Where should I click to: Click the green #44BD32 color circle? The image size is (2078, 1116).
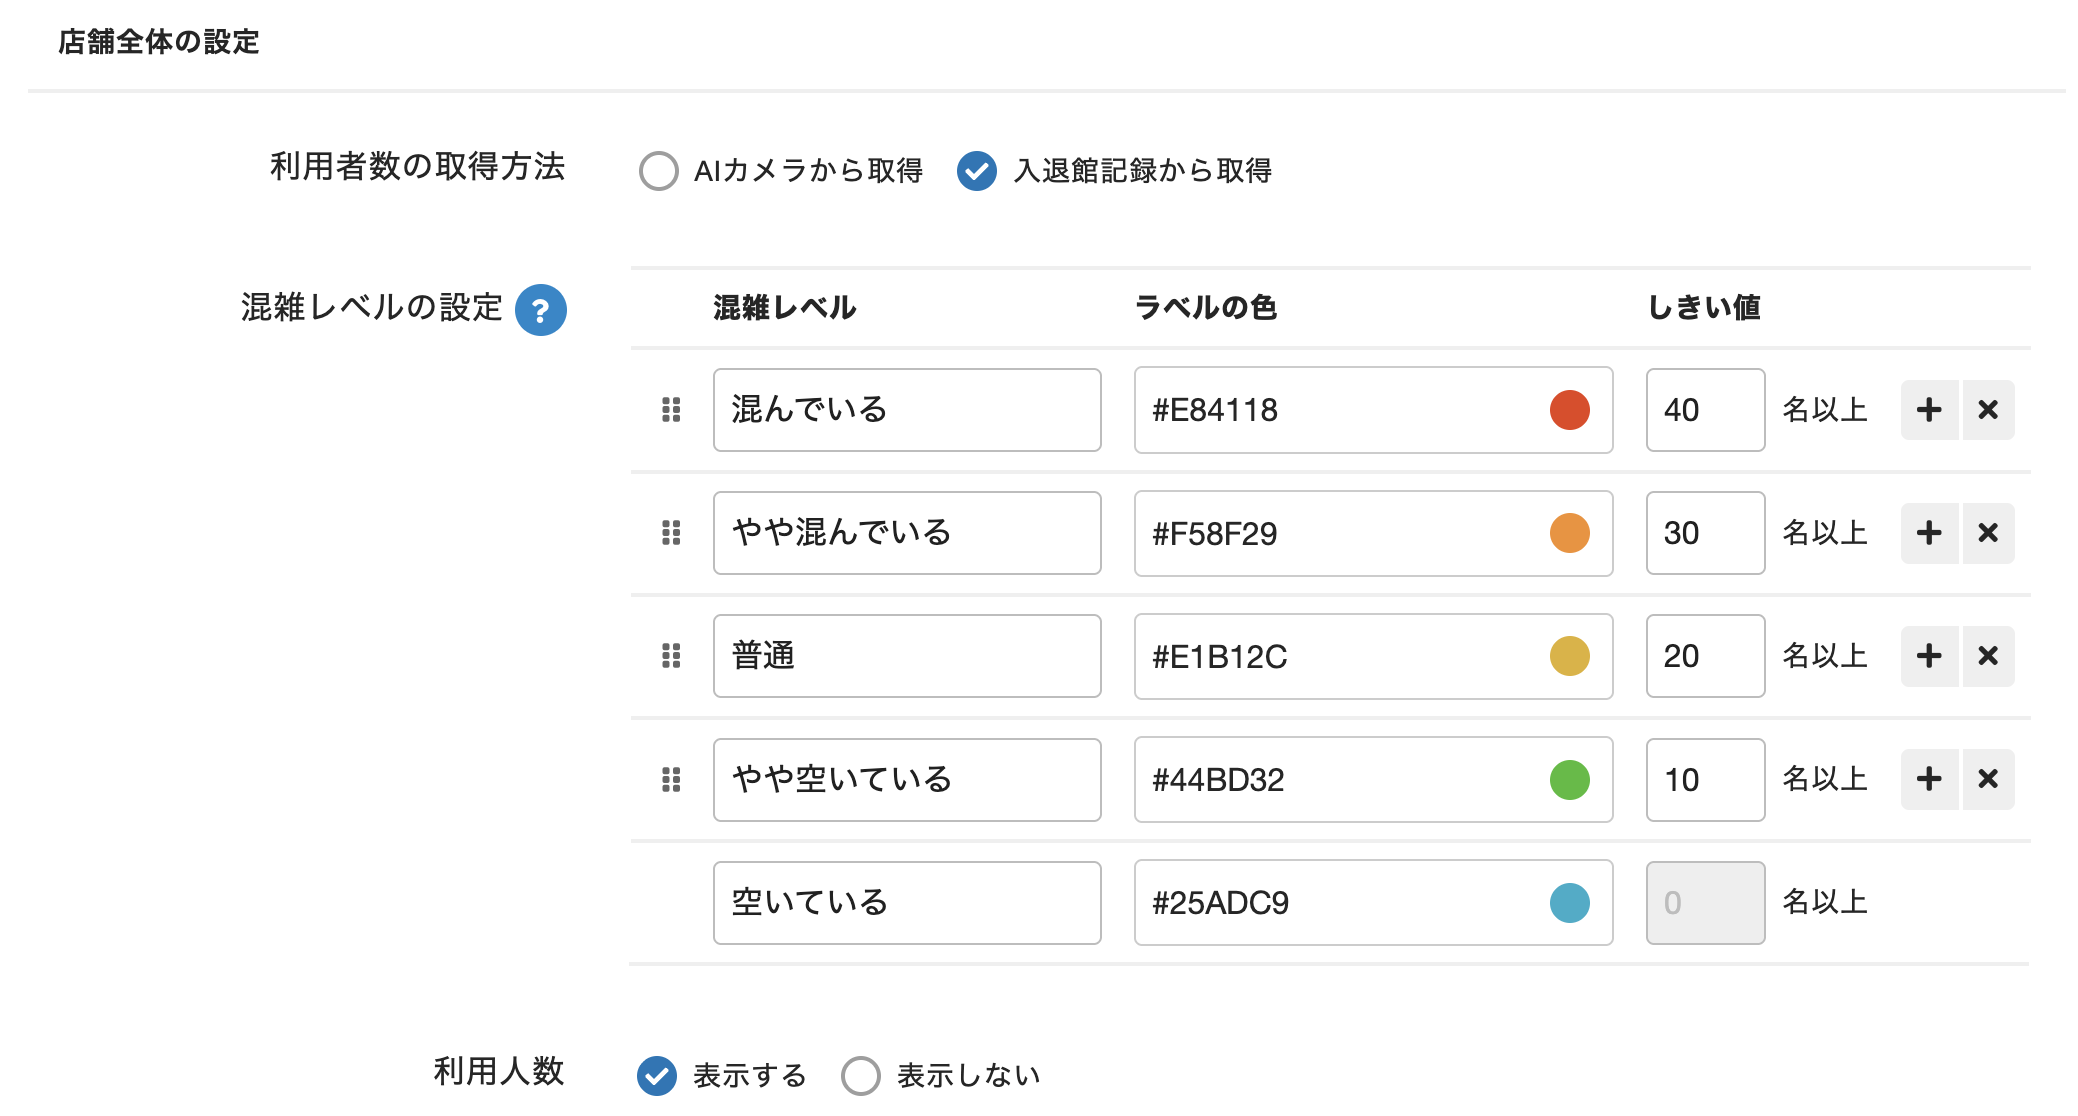tap(1569, 779)
